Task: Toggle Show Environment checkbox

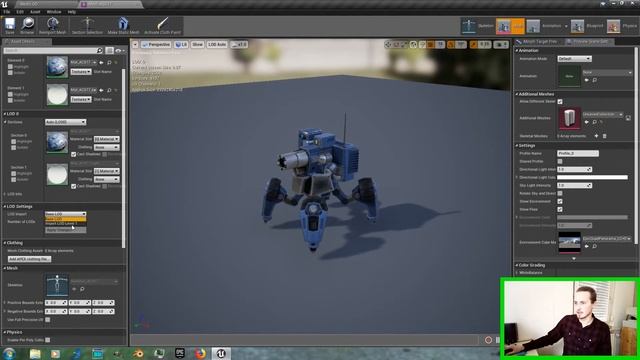Action: point(560,201)
